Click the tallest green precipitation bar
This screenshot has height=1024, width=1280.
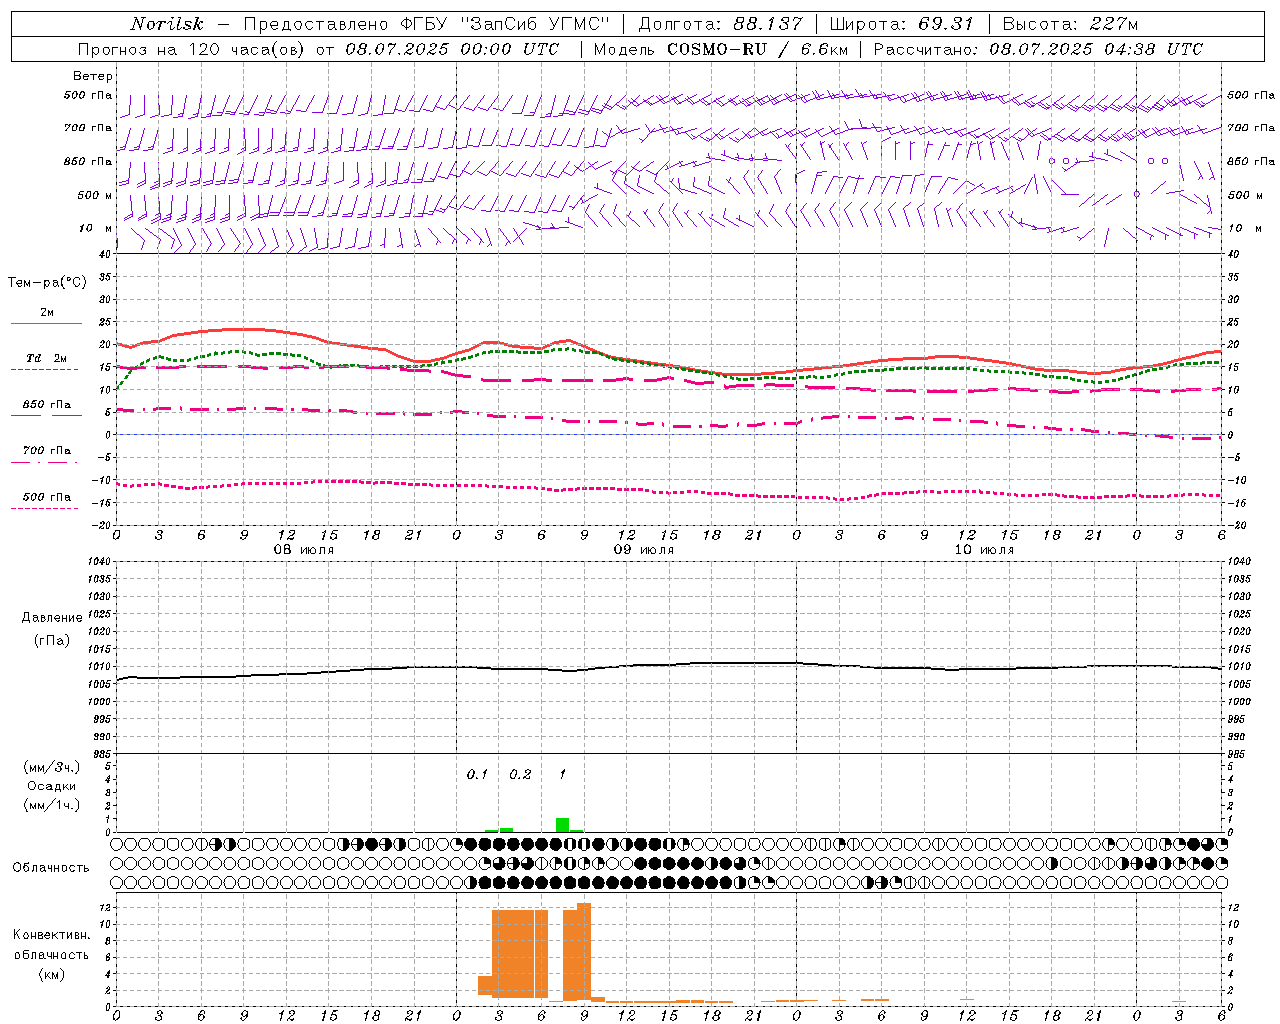(563, 825)
